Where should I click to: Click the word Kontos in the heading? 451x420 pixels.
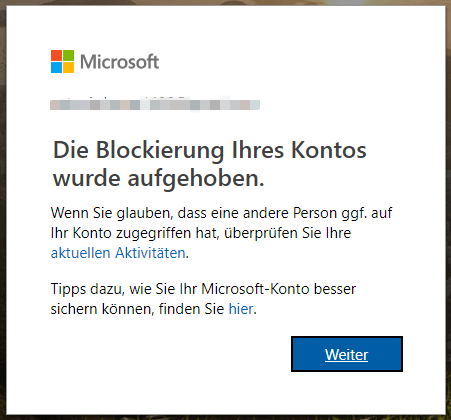[x=329, y=150]
